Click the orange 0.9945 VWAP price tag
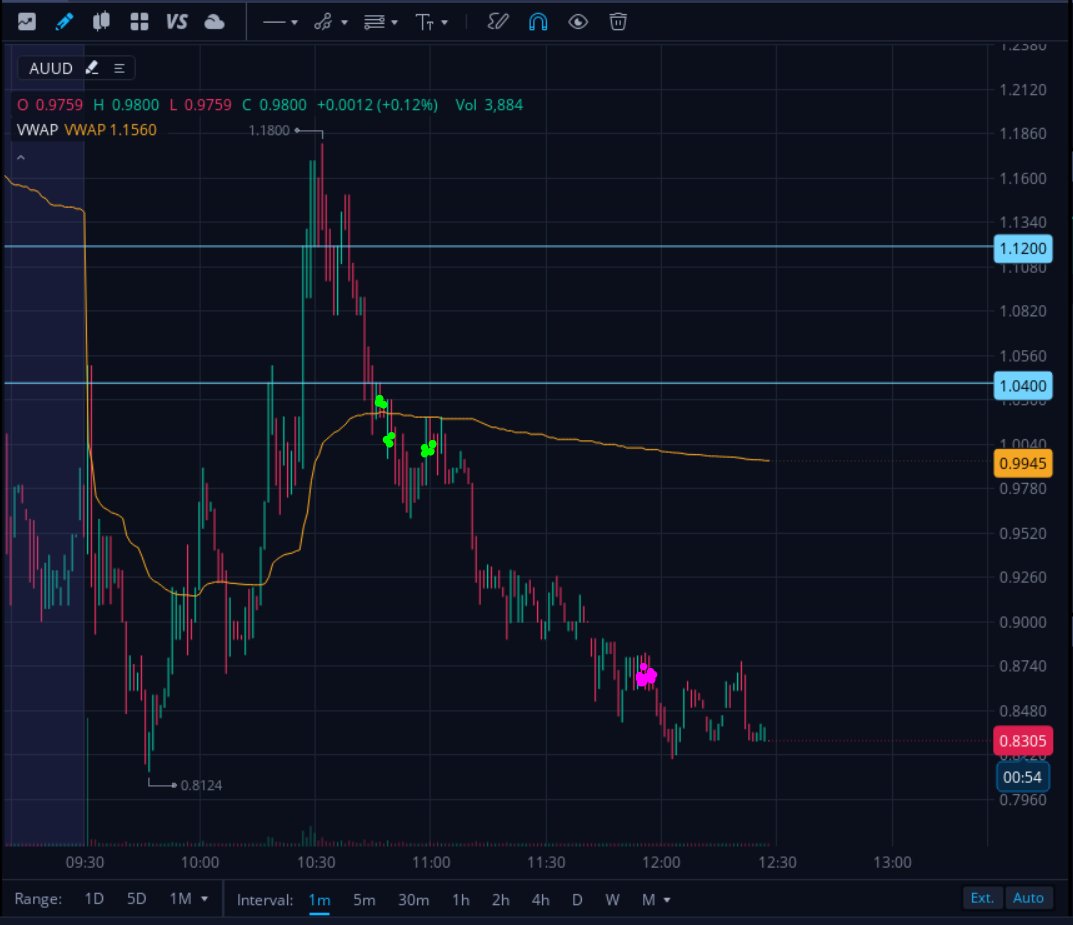Image resolution: width=1073 pixels, height=925 pixels. tap(1022, 463)
